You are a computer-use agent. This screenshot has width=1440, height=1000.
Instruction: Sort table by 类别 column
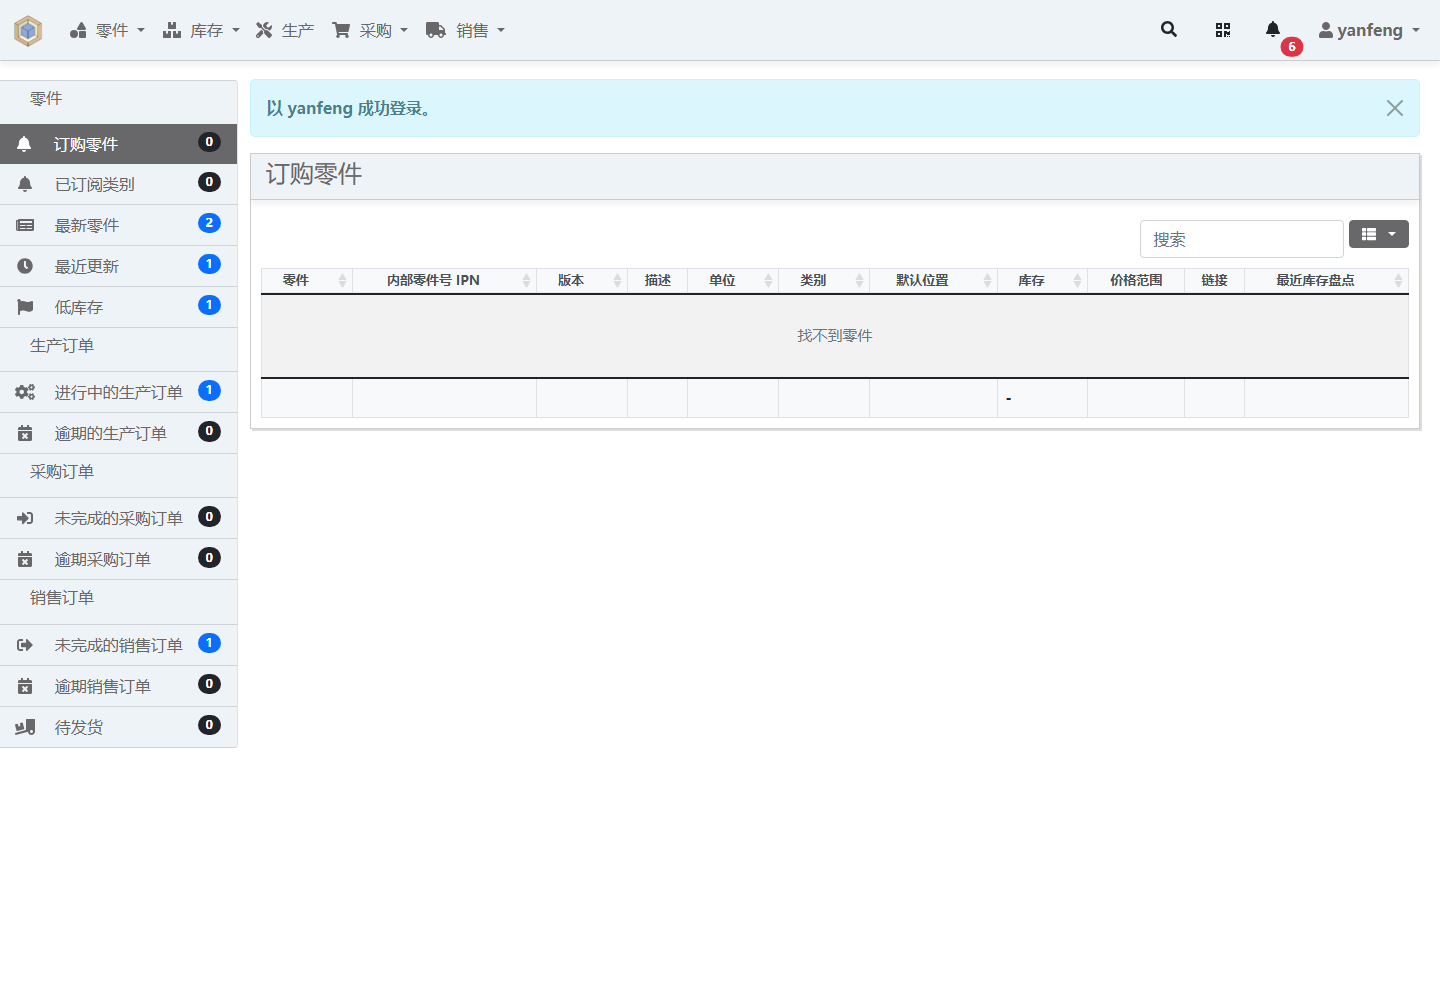click(824, 280)
